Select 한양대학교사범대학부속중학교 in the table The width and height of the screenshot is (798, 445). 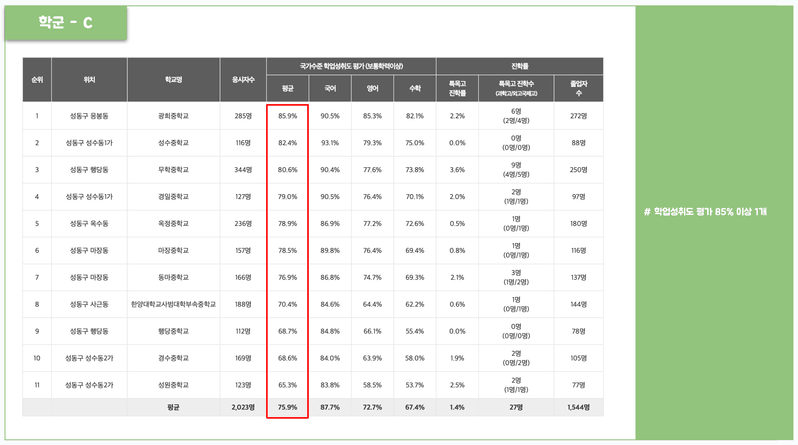click(x=174, y=303)
